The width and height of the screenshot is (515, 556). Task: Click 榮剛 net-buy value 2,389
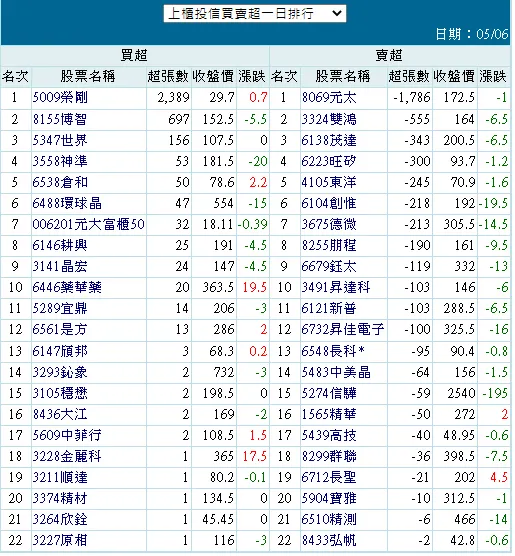click(173, 98)
